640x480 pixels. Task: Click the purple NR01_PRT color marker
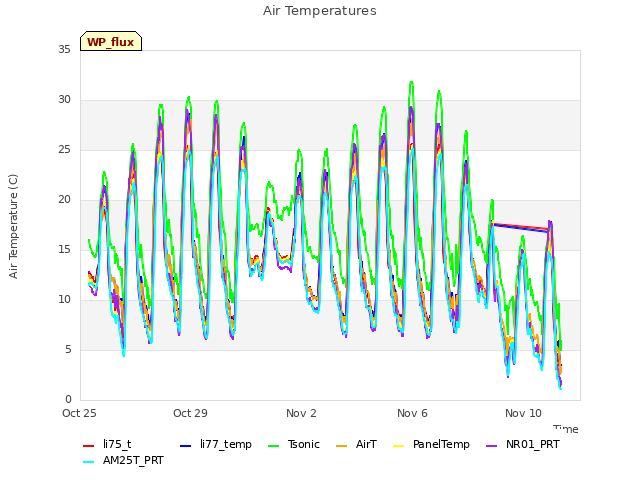491,446
